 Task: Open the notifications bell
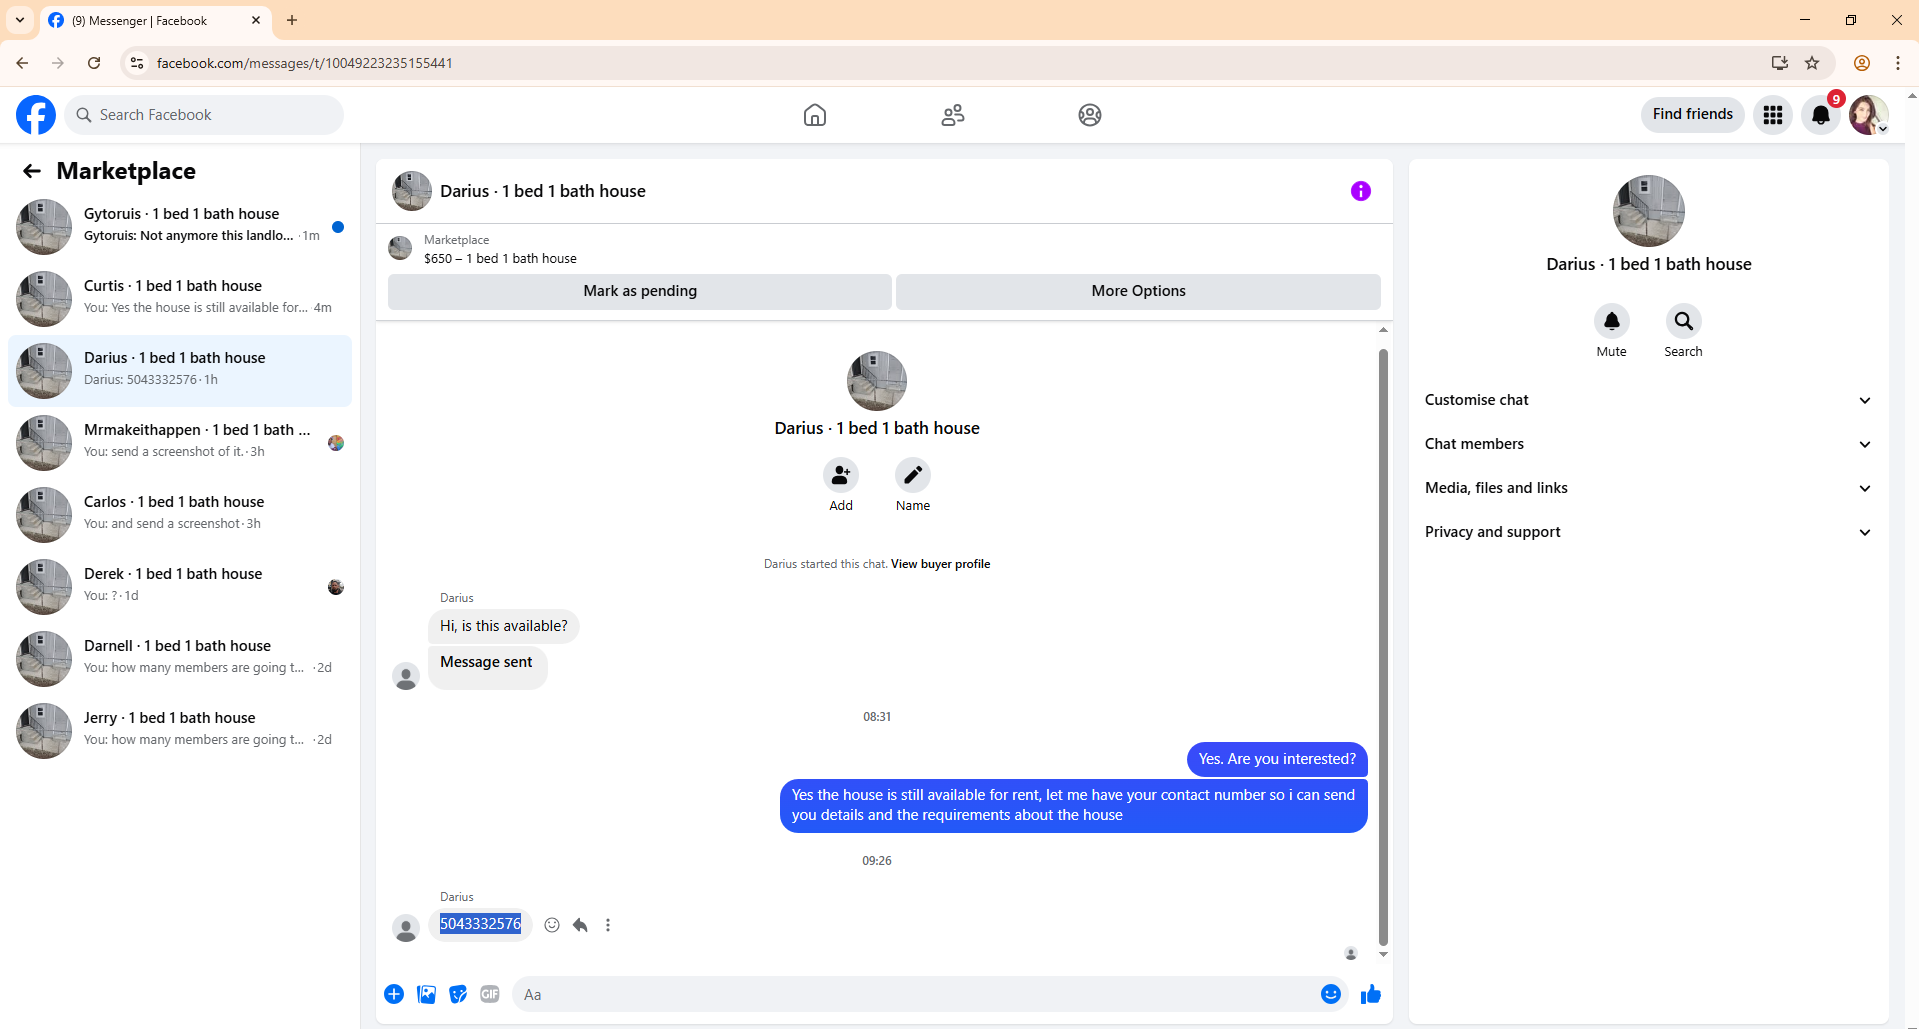(x=1821, y=115)
